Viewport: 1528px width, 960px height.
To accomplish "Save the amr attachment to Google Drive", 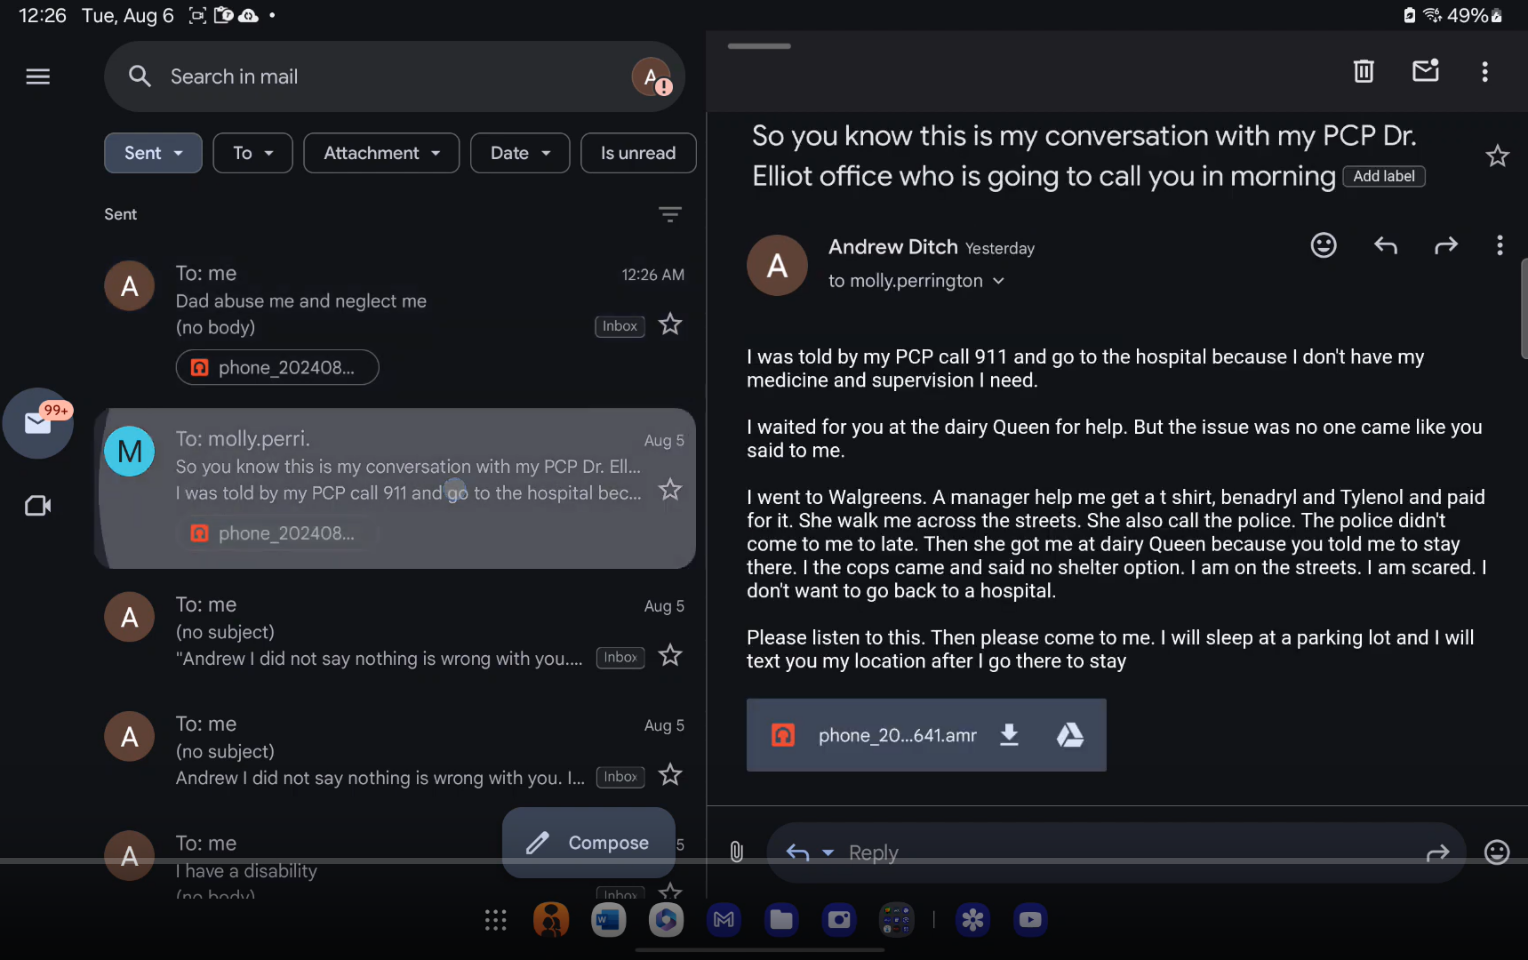I will (x=1070, y=735).
